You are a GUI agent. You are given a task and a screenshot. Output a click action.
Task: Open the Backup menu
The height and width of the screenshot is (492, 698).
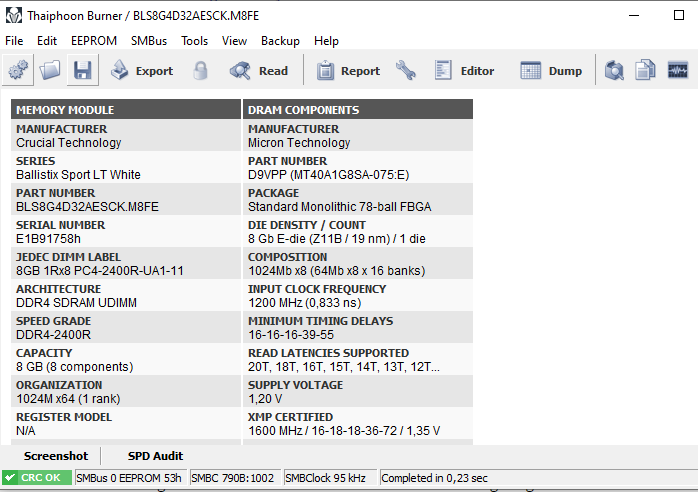tap(280, 41)
